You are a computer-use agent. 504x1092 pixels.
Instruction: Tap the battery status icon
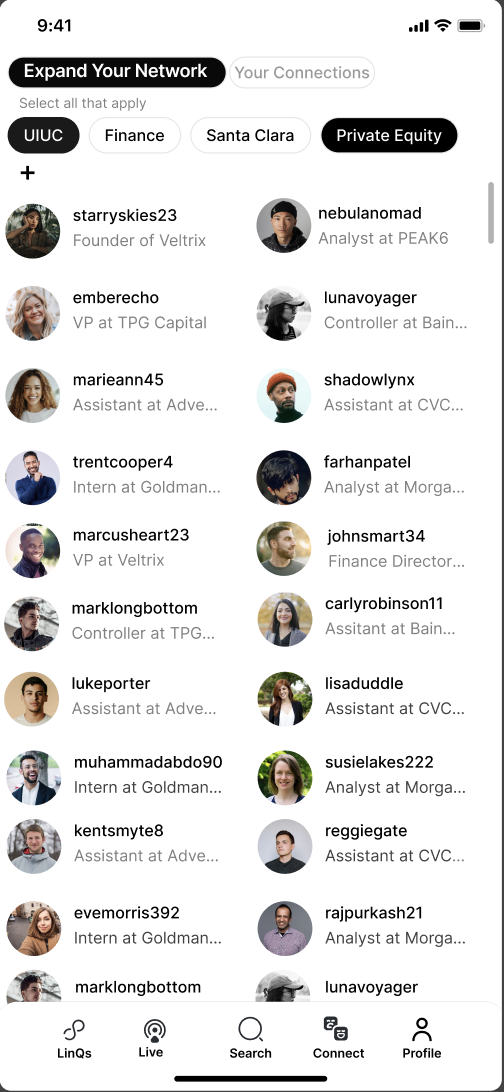point(471,26)
